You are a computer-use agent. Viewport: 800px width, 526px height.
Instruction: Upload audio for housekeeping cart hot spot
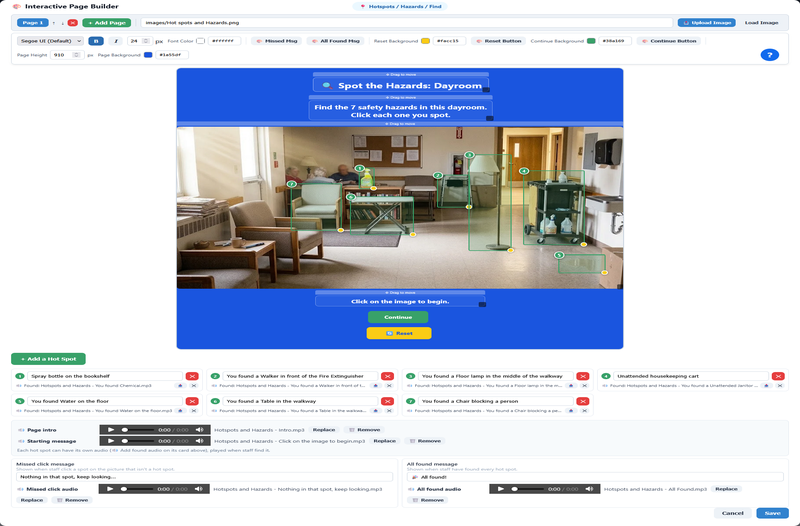766,386
